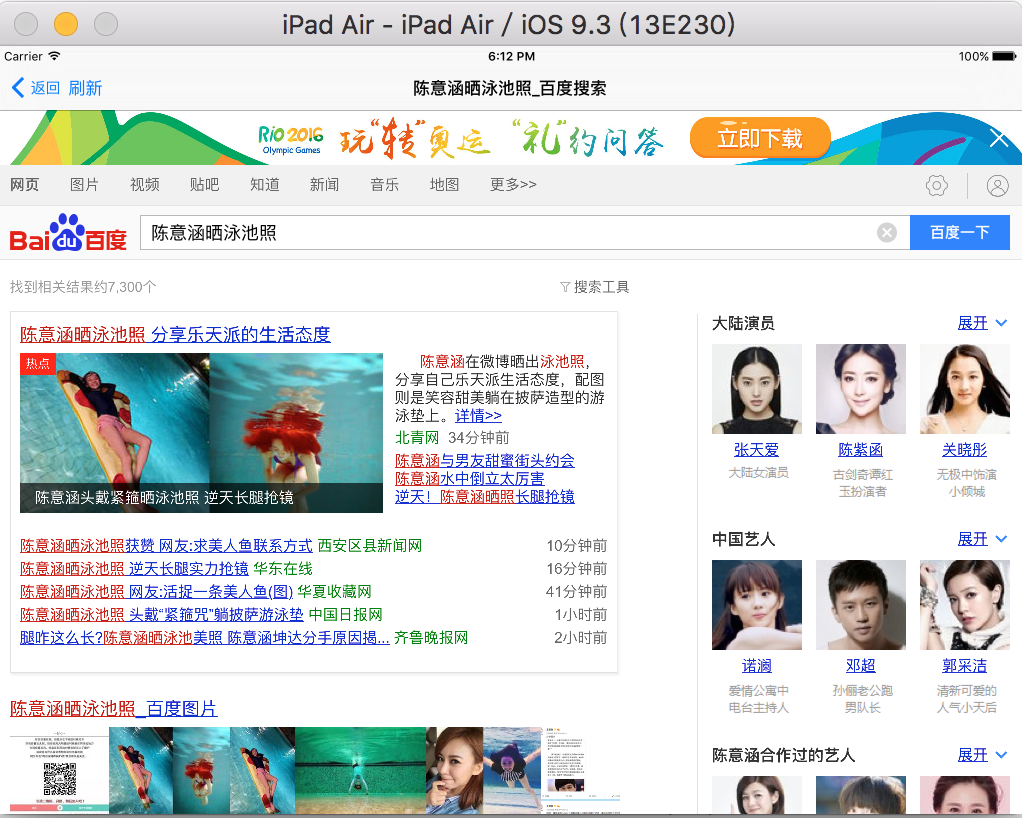1022x818 pixels.
Task: Open 关晓彤 portrait photo
Action: pyautogui.click(x=965, y=389)
